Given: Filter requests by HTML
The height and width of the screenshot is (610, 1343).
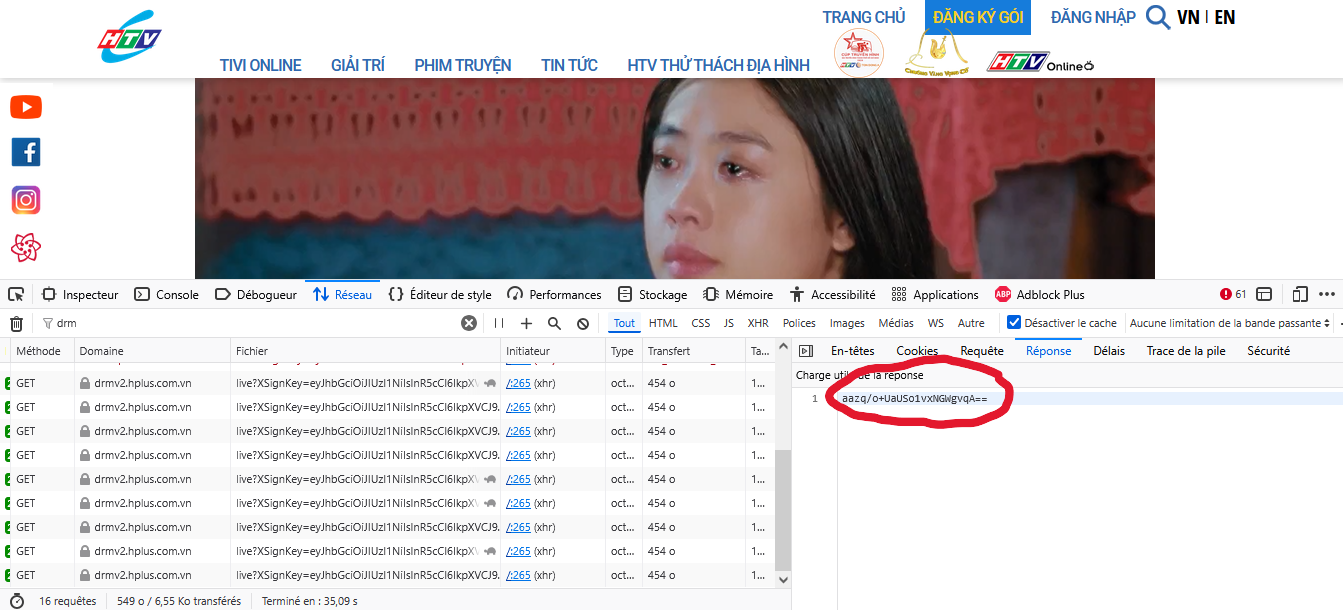Looking at the screenshot, I should (x=663, y=323).
